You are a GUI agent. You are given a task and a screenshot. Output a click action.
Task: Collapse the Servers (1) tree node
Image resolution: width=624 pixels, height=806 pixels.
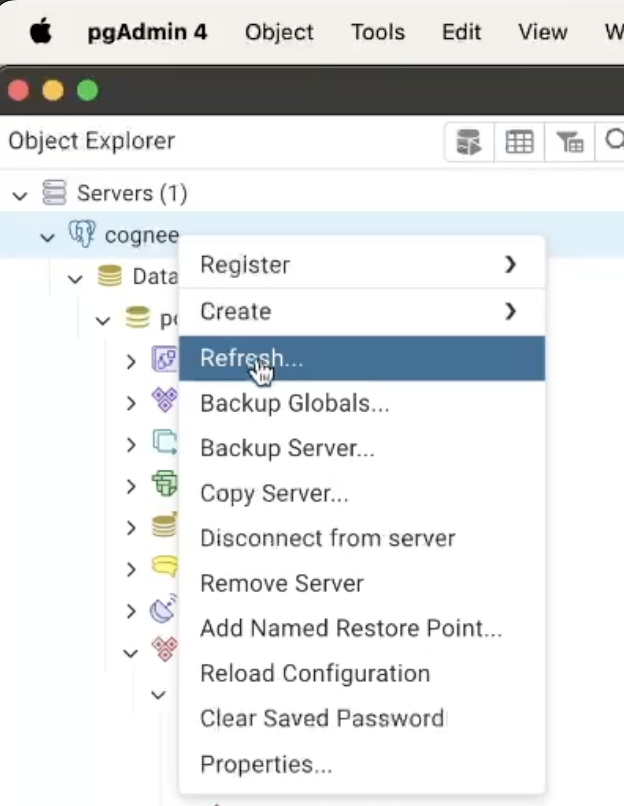(20, 195)
